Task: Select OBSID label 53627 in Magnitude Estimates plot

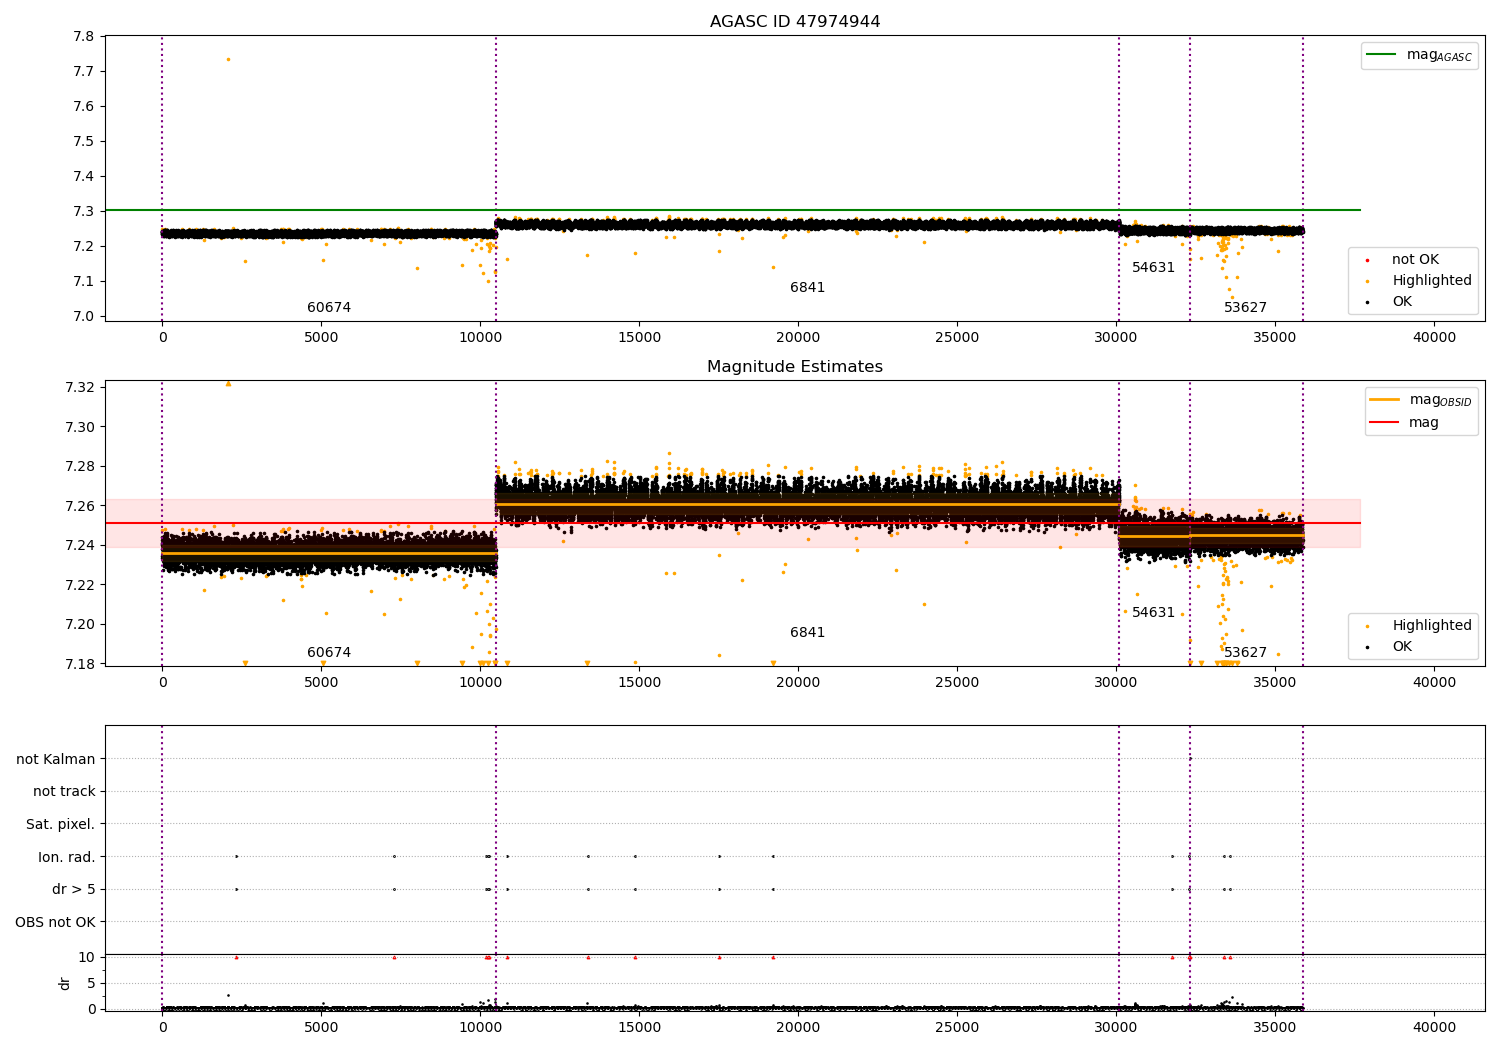Action: [x=1246, y=653]
